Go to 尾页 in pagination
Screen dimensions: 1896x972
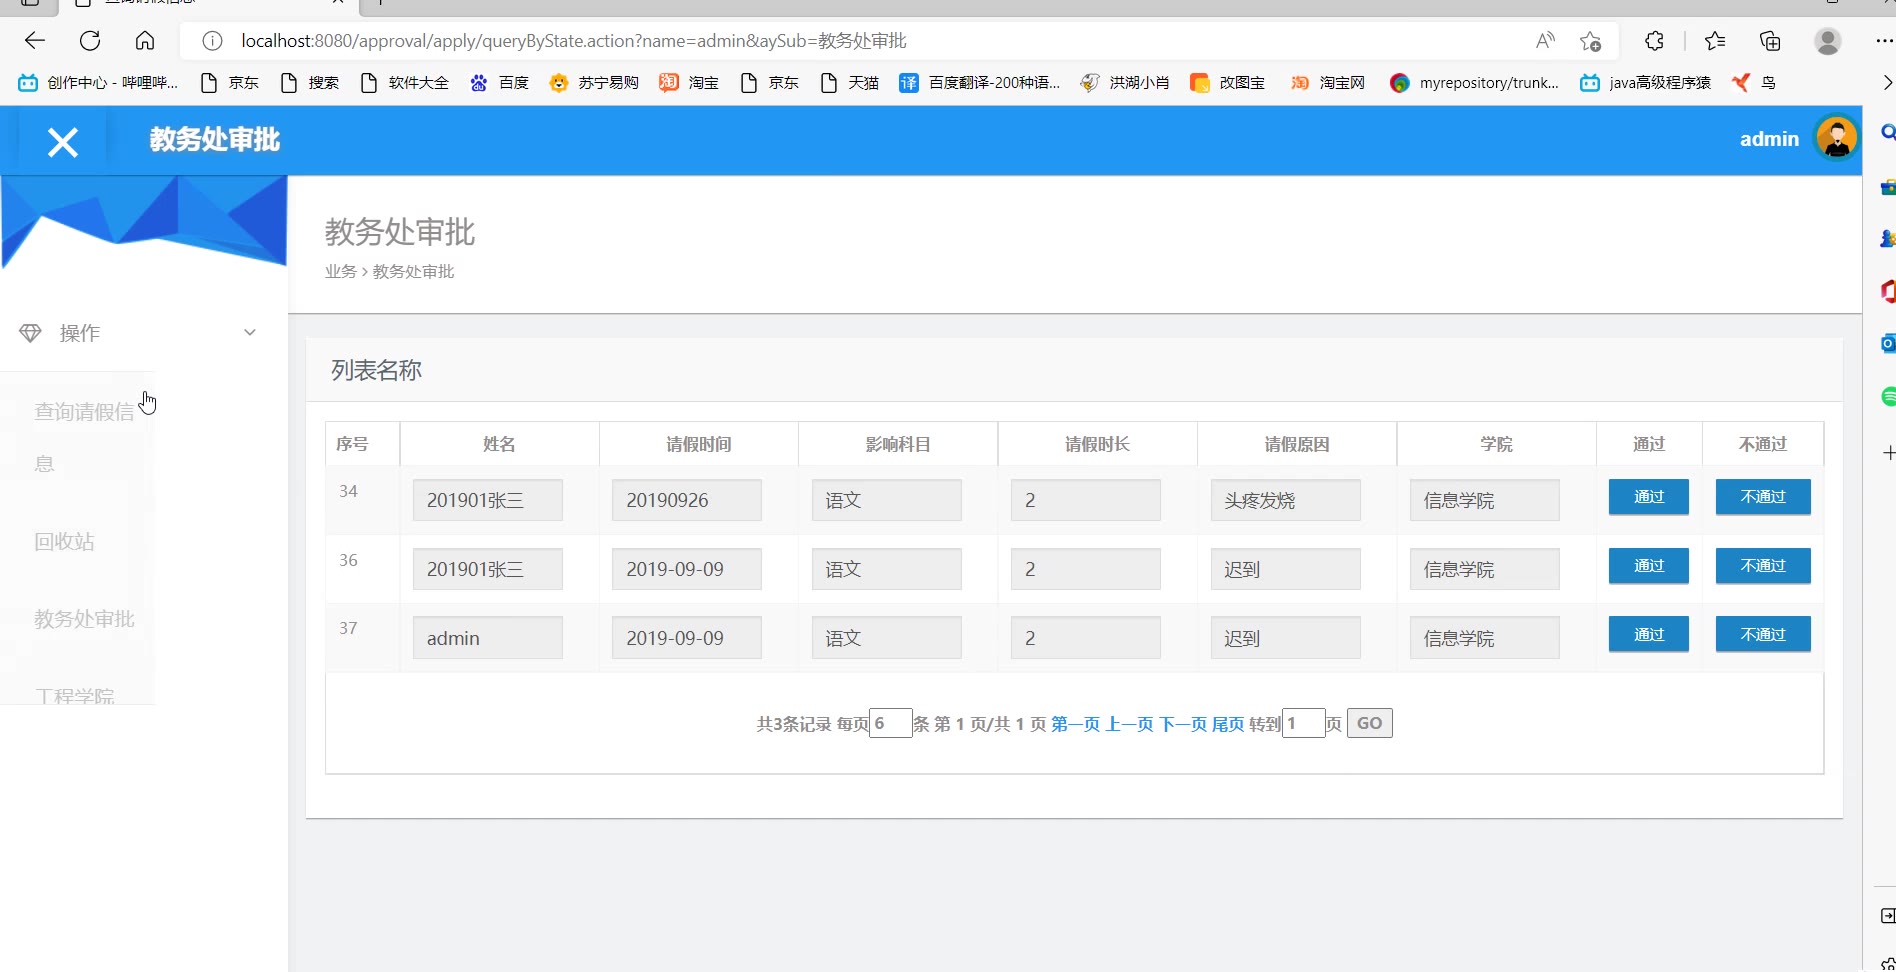1228,724
